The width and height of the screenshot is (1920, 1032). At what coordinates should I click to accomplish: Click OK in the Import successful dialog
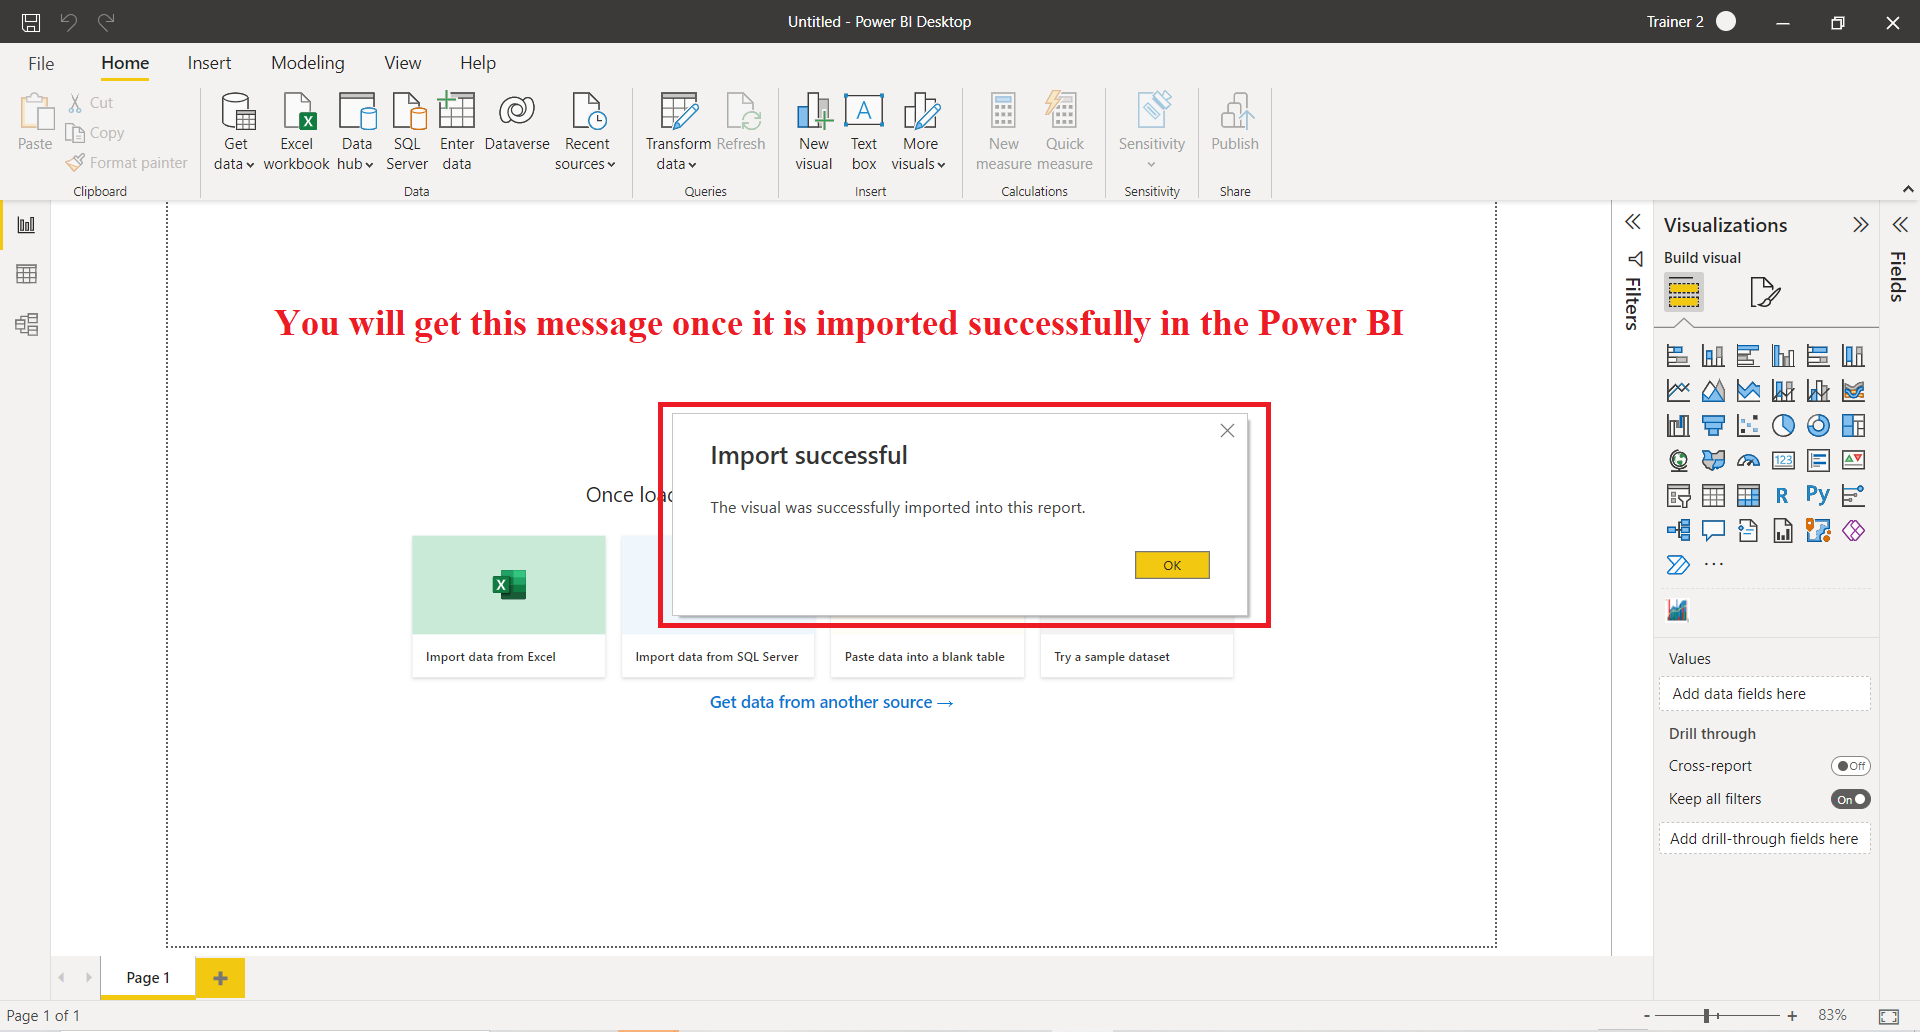pyautogui.click(x=1172, y=565)
